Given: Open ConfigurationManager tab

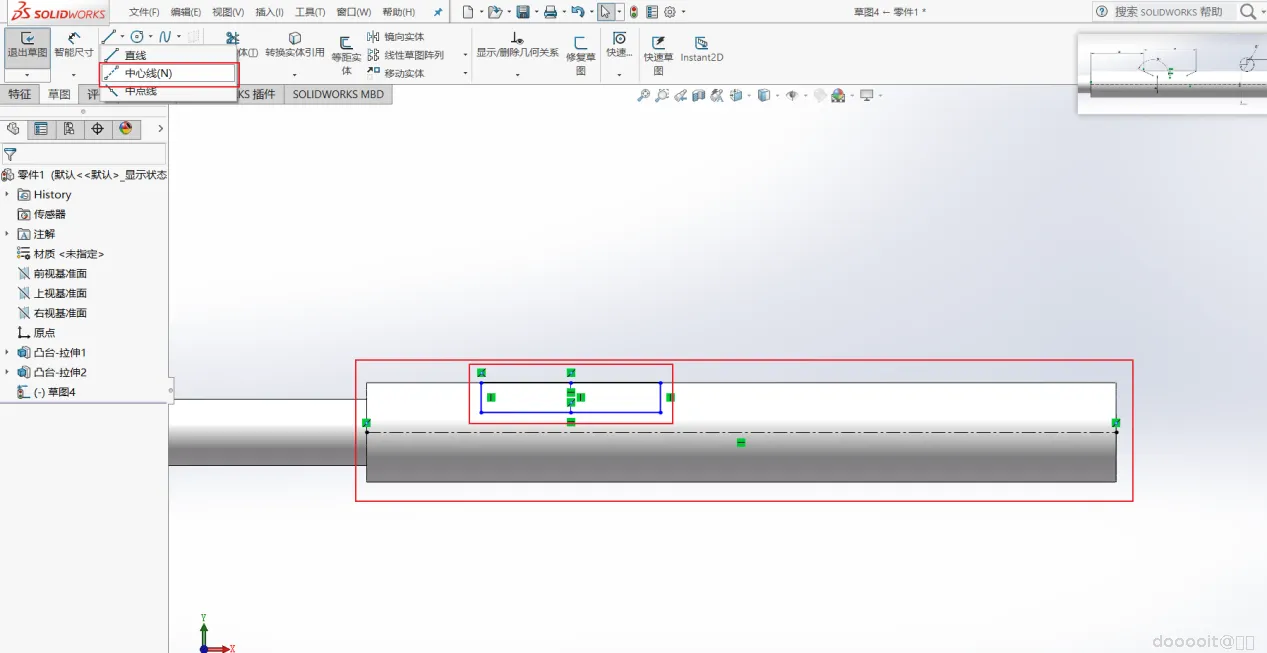Looking at the screenshot, I should tap(69, 129).
